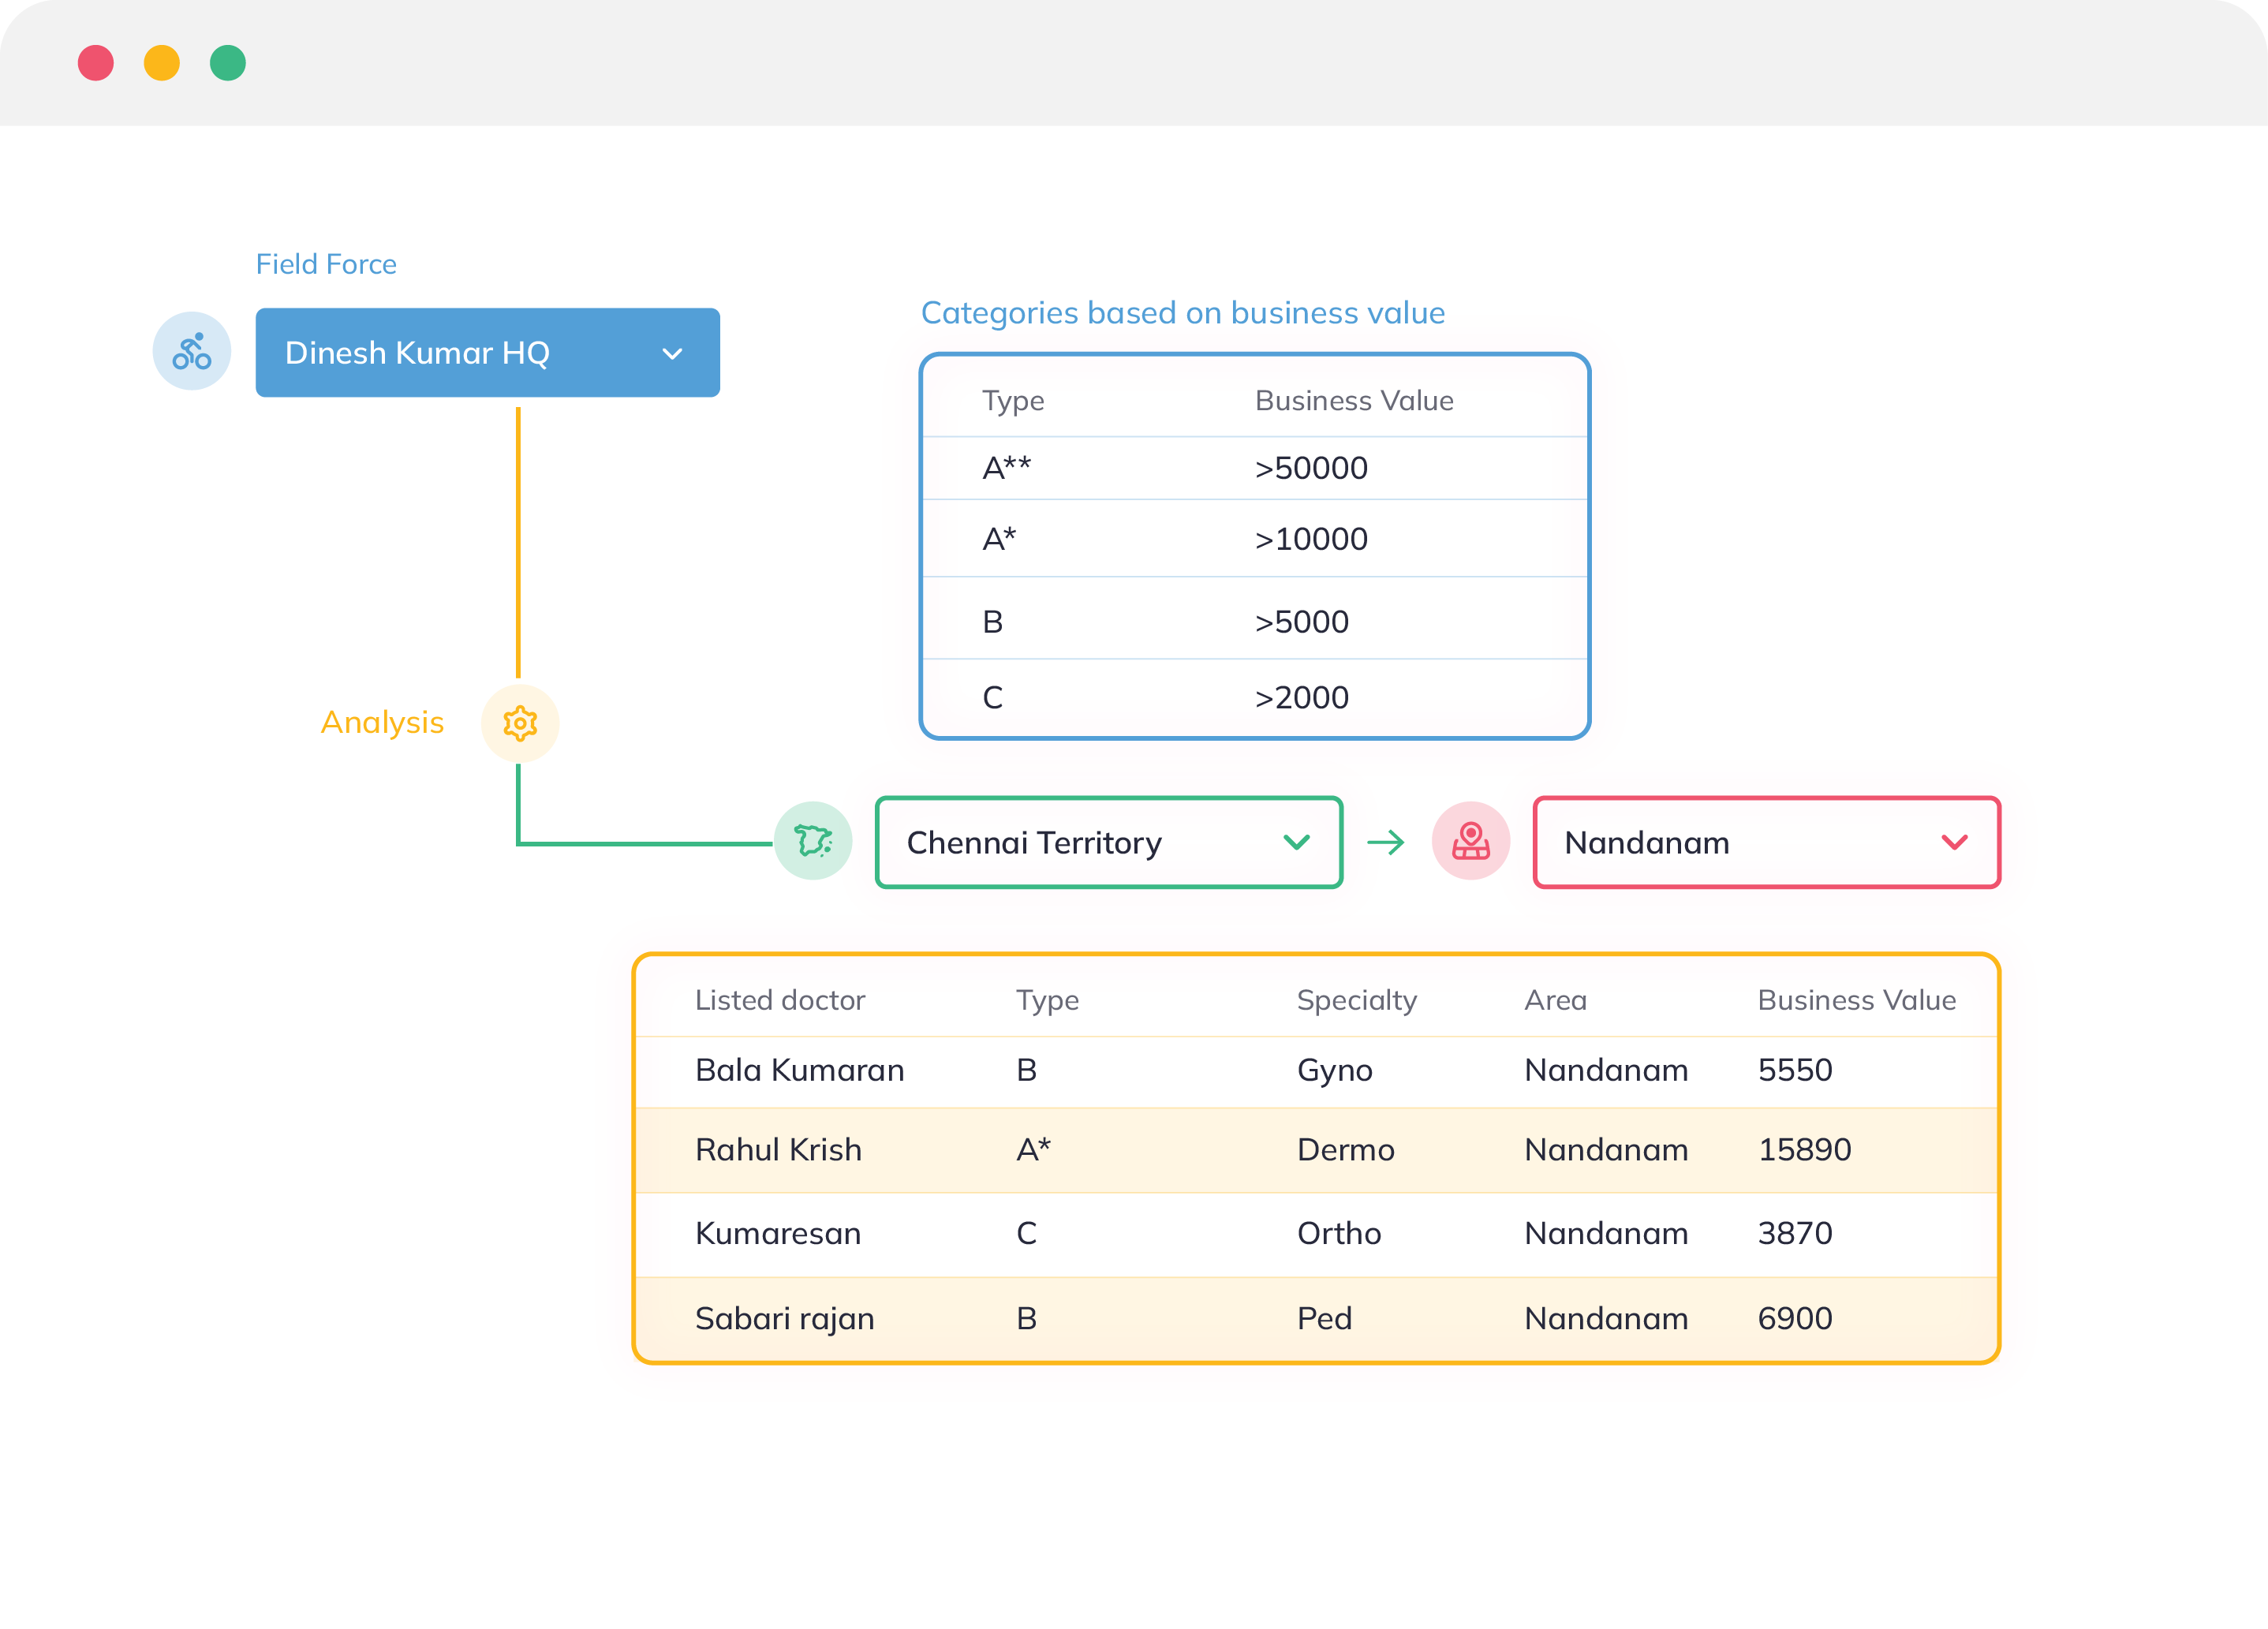Click Ped specialty cell
Screen dimensions: 2268x1629
(x=1324, y=1319)
